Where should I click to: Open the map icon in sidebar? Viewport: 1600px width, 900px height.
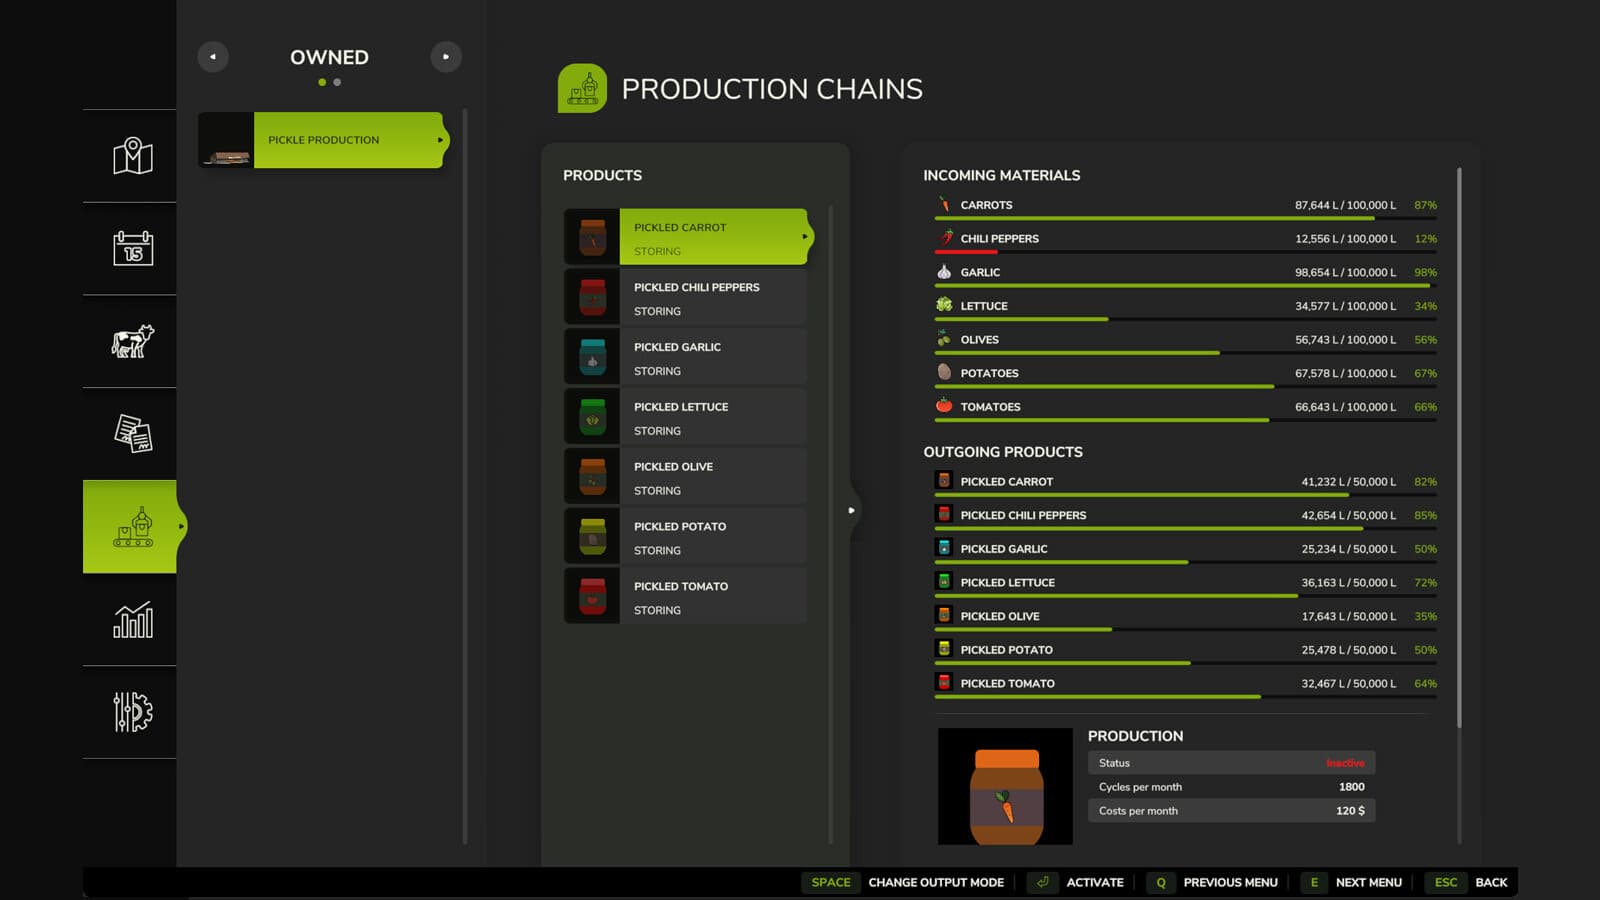(x=132, y=156)
